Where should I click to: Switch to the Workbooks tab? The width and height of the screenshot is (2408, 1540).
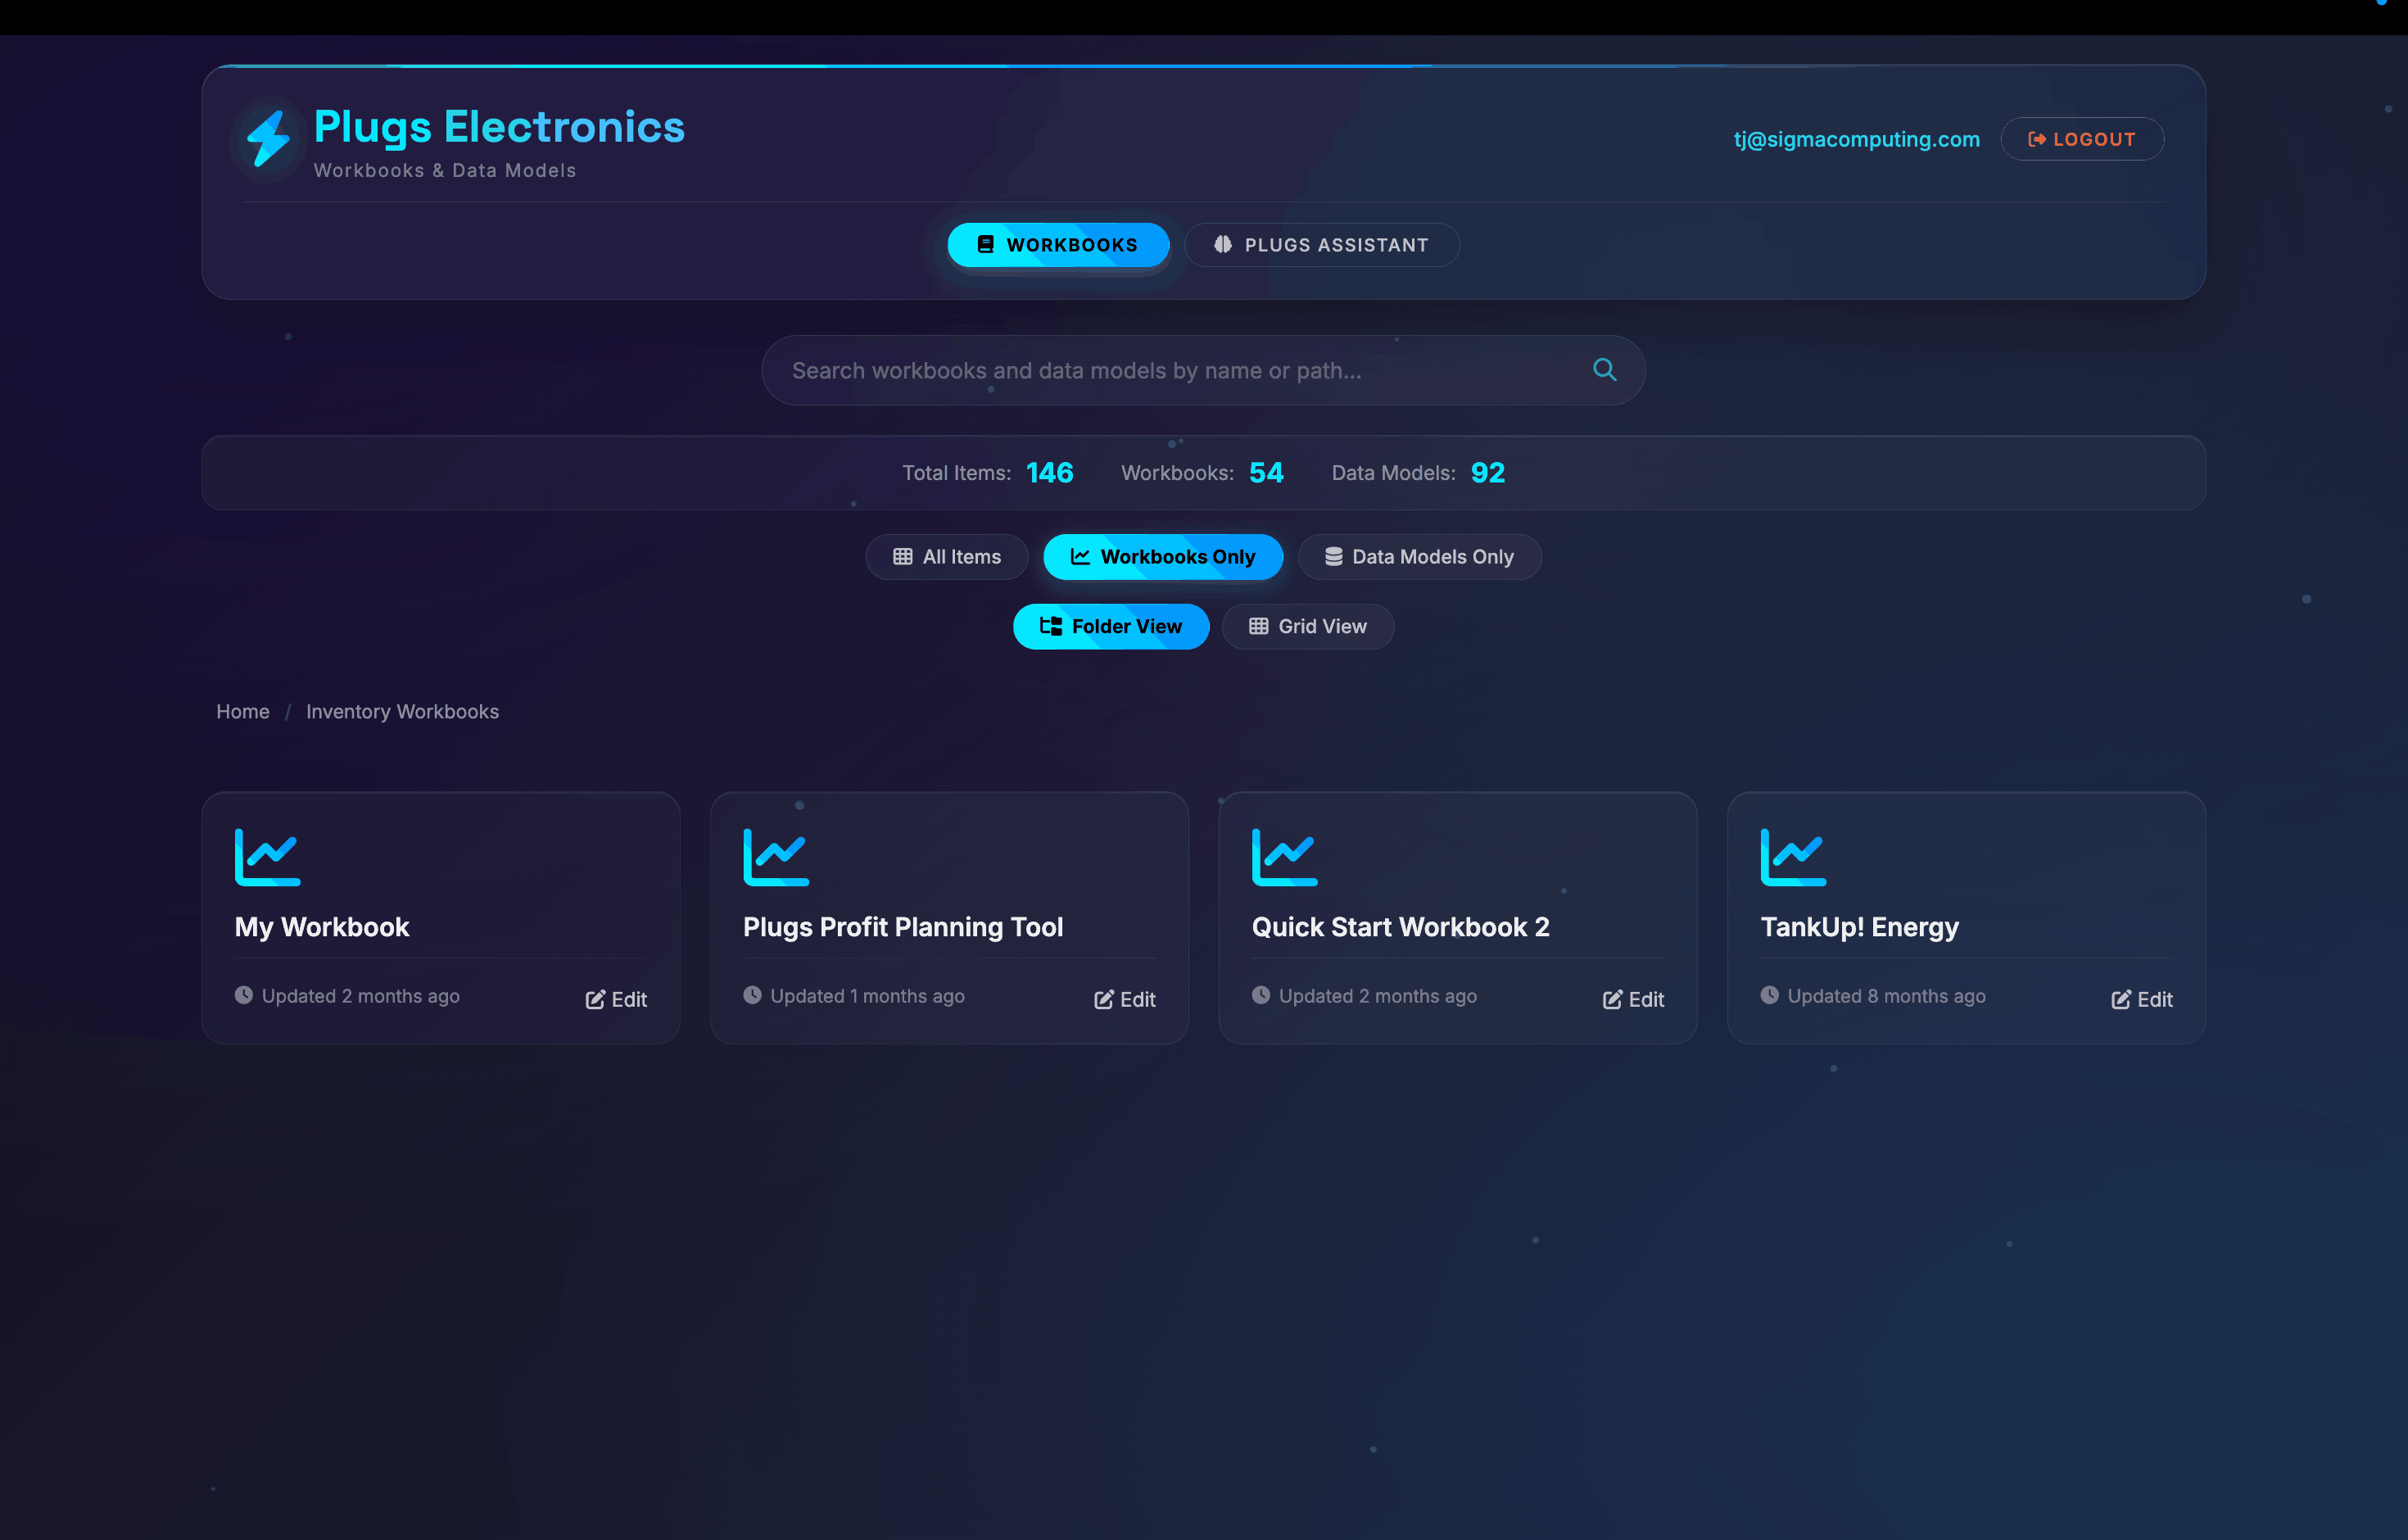tap(1057, 245)
